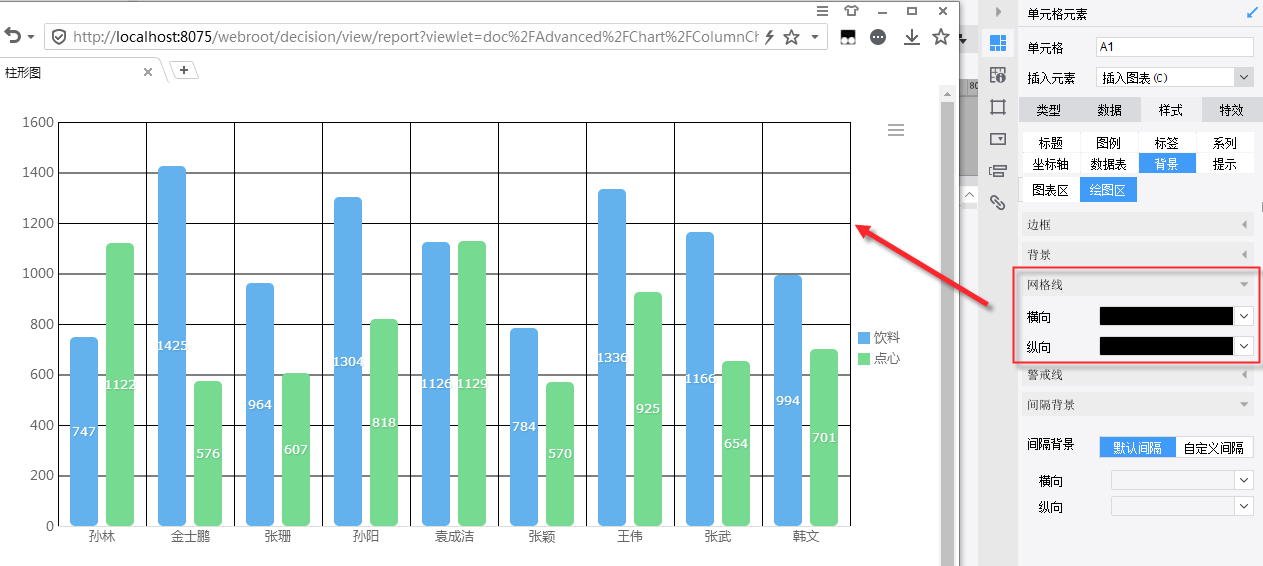The width and height of the screenshot is (1263, 566).
Task: Expand the 边框 section
Action: pos(1138,225)
